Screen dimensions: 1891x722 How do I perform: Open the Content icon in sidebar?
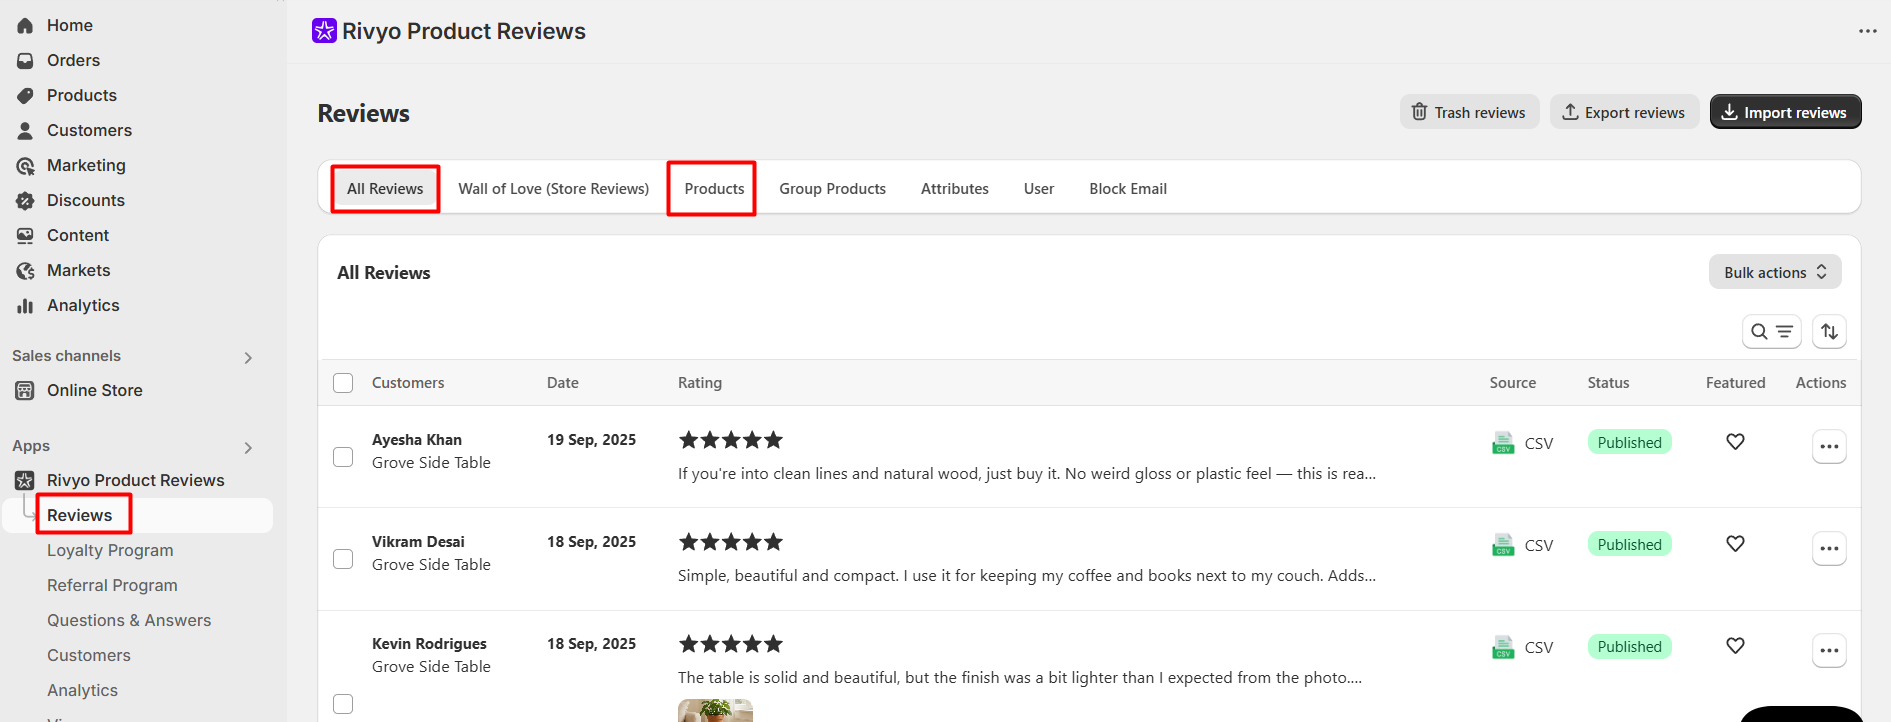coord(25,235)
